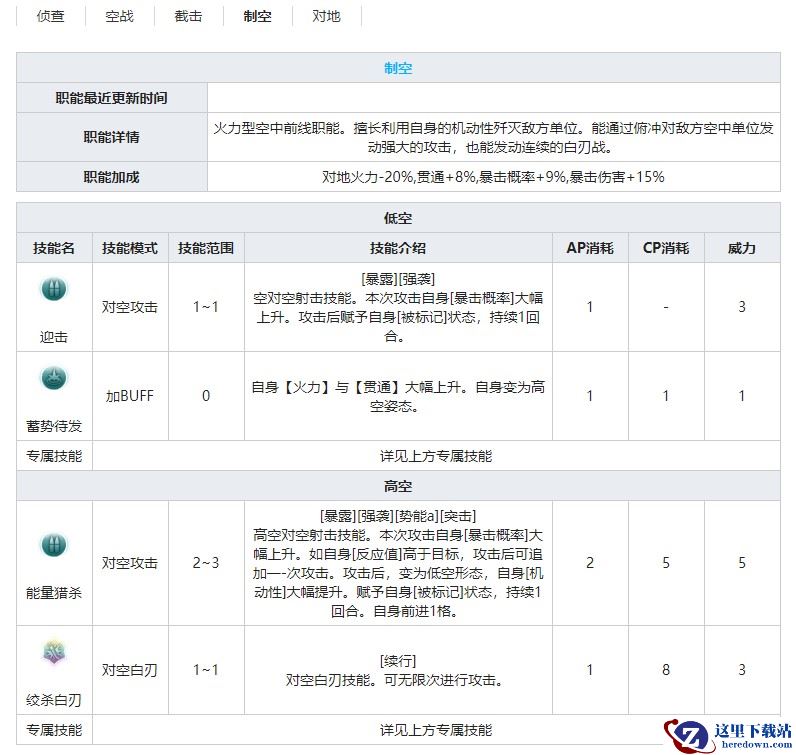
Task: Click the 威力 column header
Action: [742, 248]
